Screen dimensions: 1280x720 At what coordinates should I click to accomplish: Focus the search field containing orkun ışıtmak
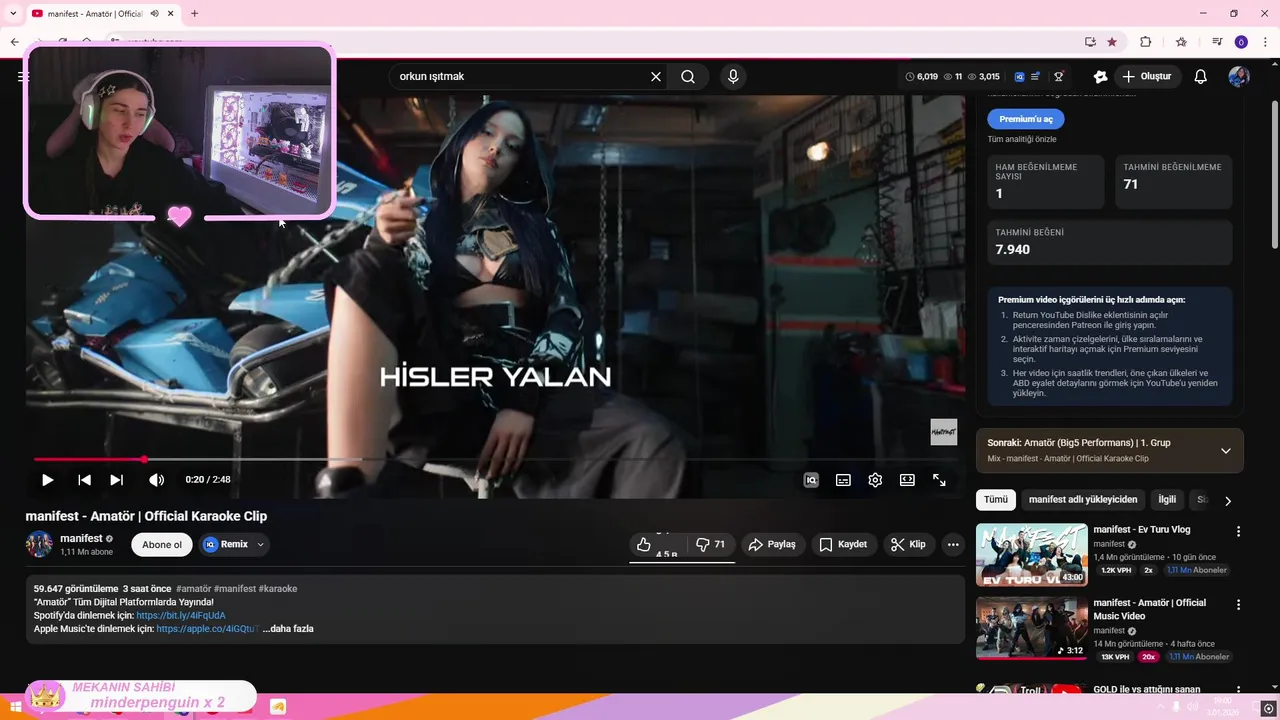coord(520,76)
